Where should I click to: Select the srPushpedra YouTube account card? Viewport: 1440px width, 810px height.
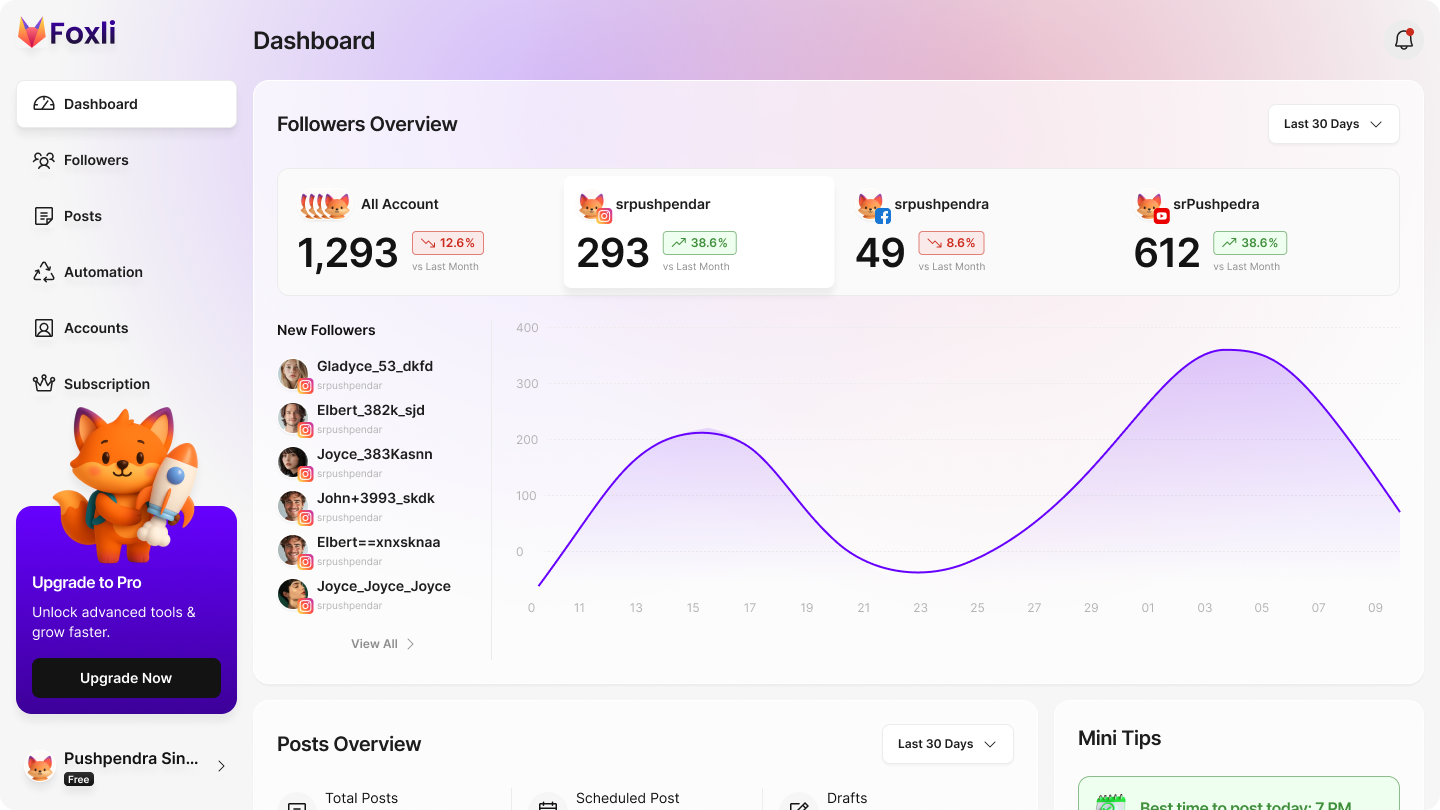(1255, 233)
